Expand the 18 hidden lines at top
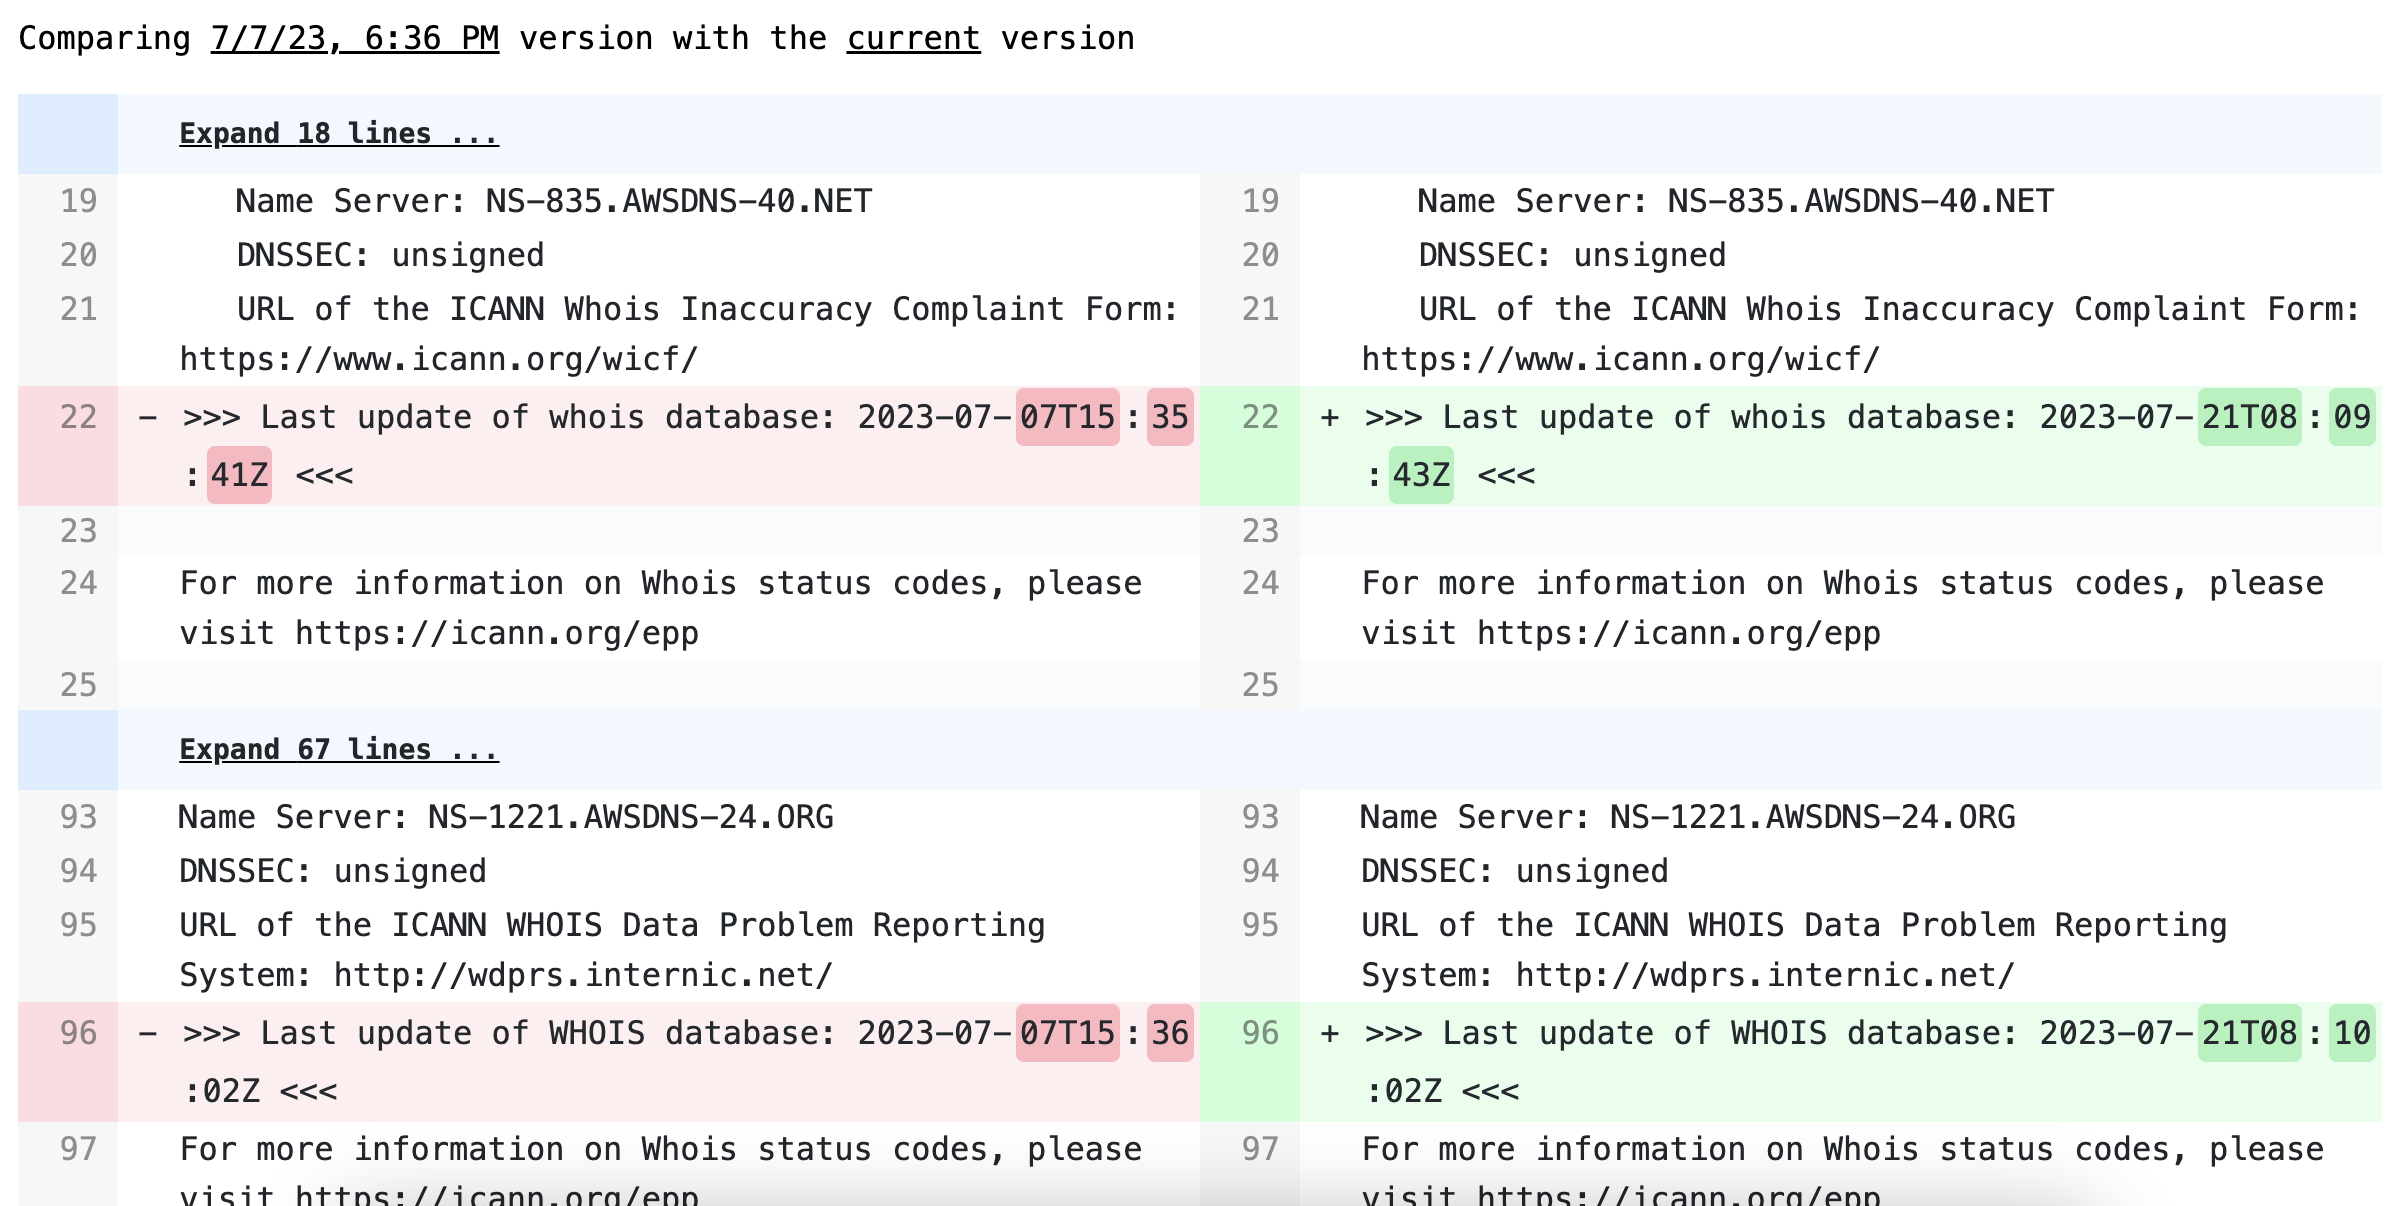The width and height of the screenshot is (2404, 1206). (338, 133)
